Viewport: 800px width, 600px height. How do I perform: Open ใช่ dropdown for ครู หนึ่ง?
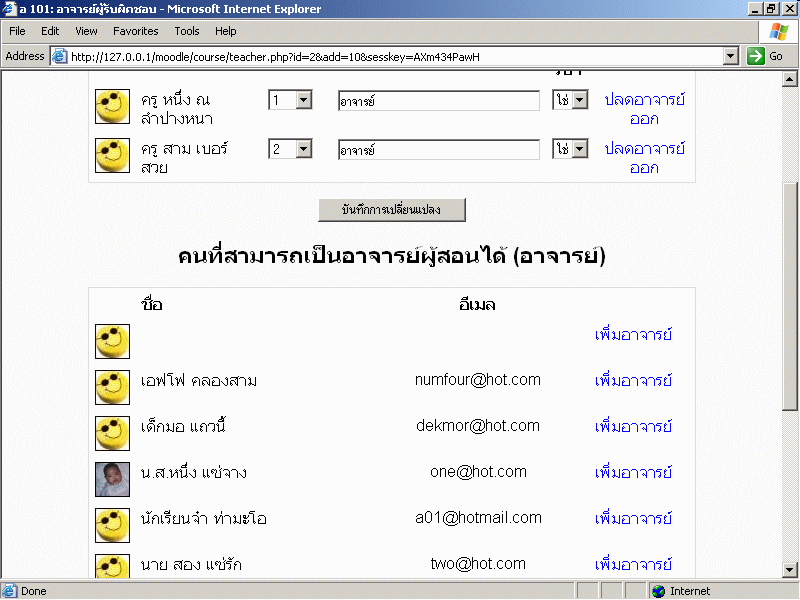[x=578, y=100]
